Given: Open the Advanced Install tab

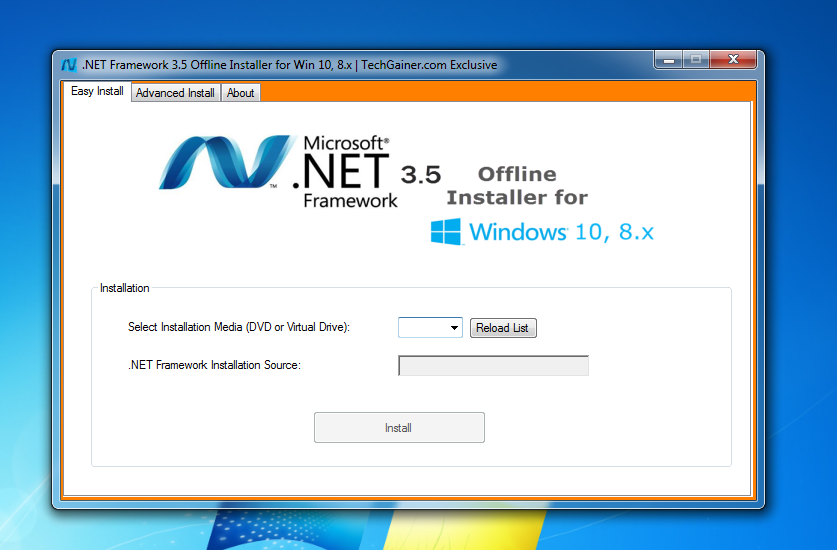Looking at the screenshot, I should 176,93.
